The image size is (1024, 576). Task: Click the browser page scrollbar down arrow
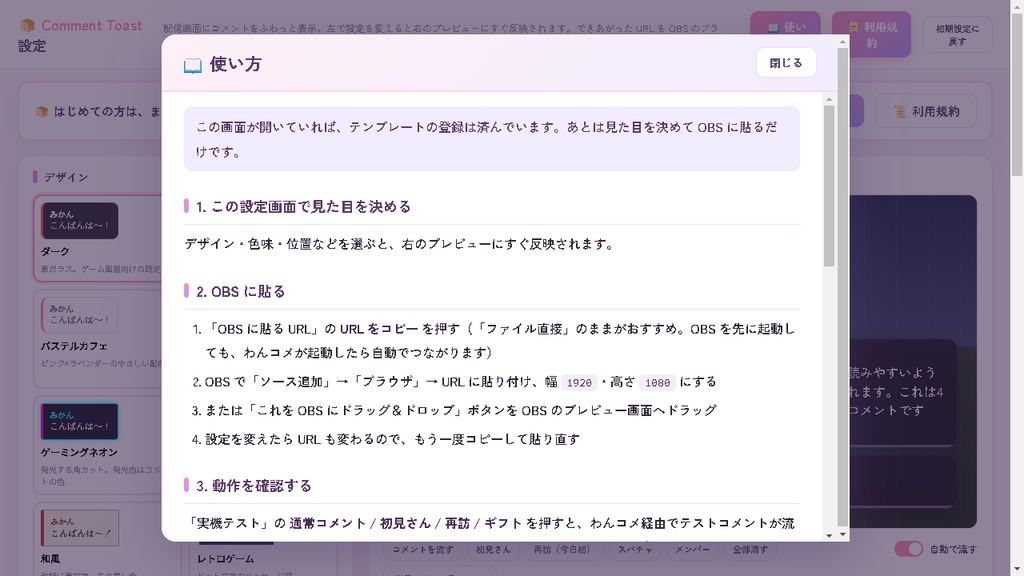1017,570
